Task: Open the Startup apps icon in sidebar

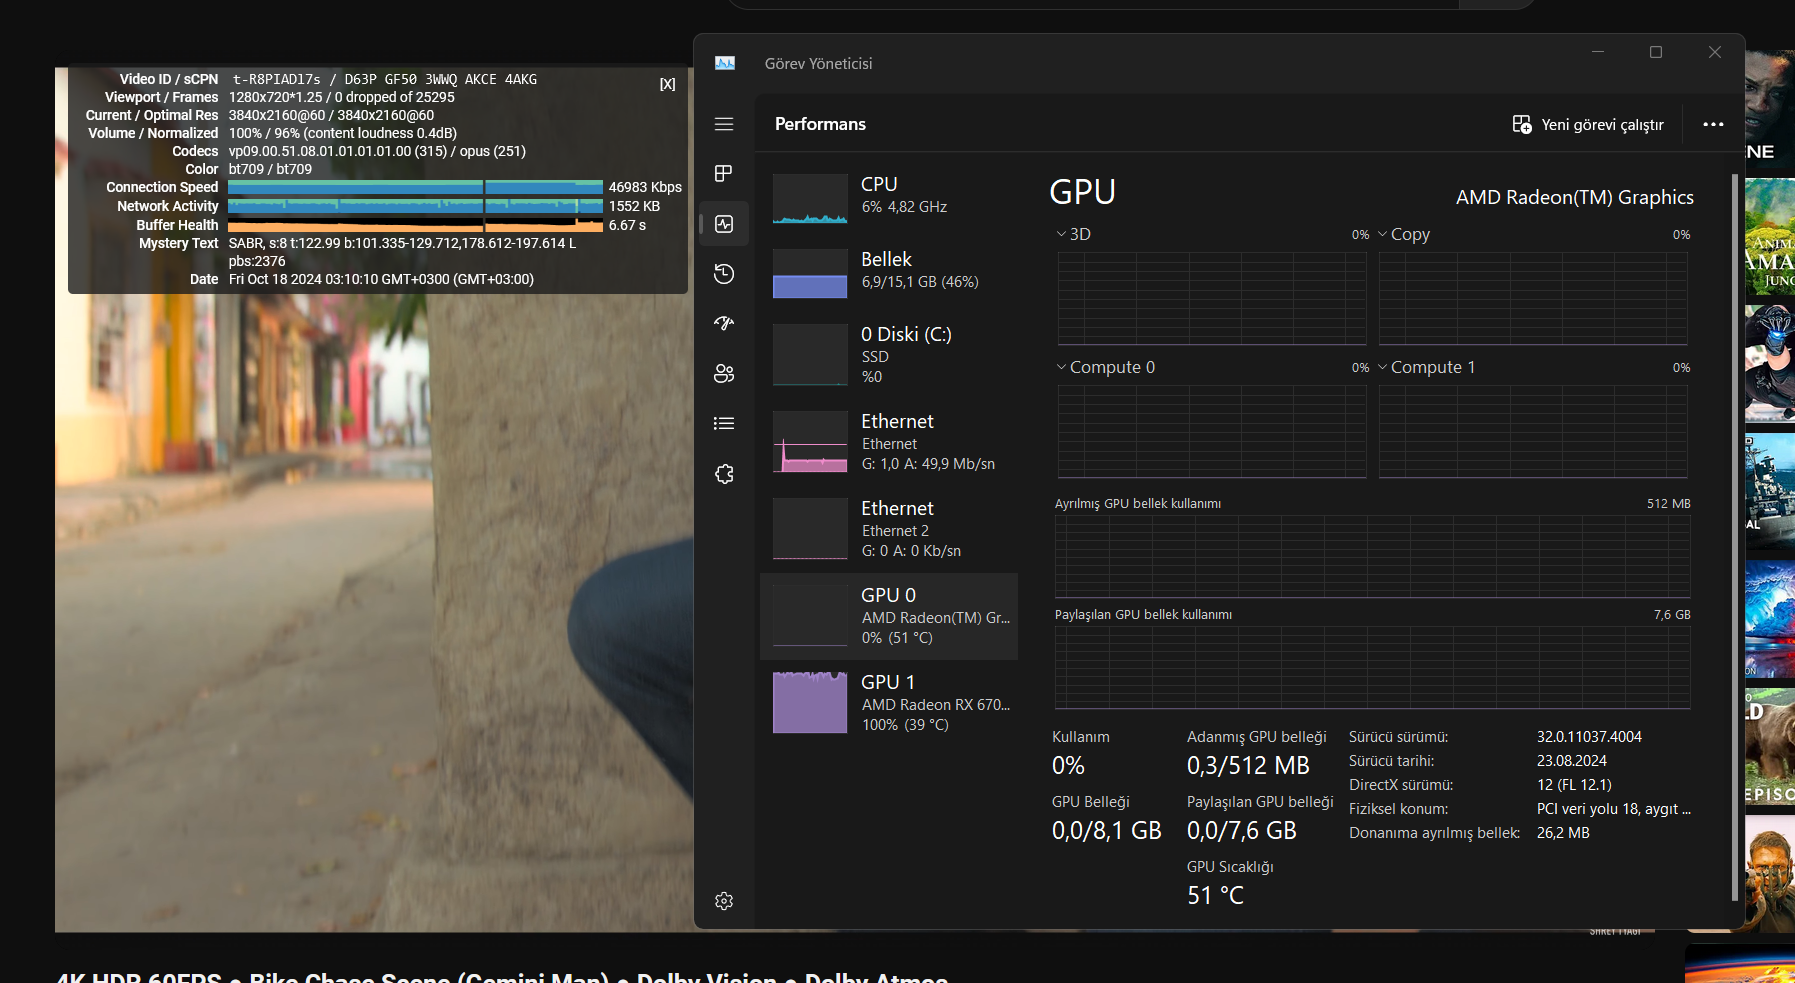Action: (x=724, y=323)
